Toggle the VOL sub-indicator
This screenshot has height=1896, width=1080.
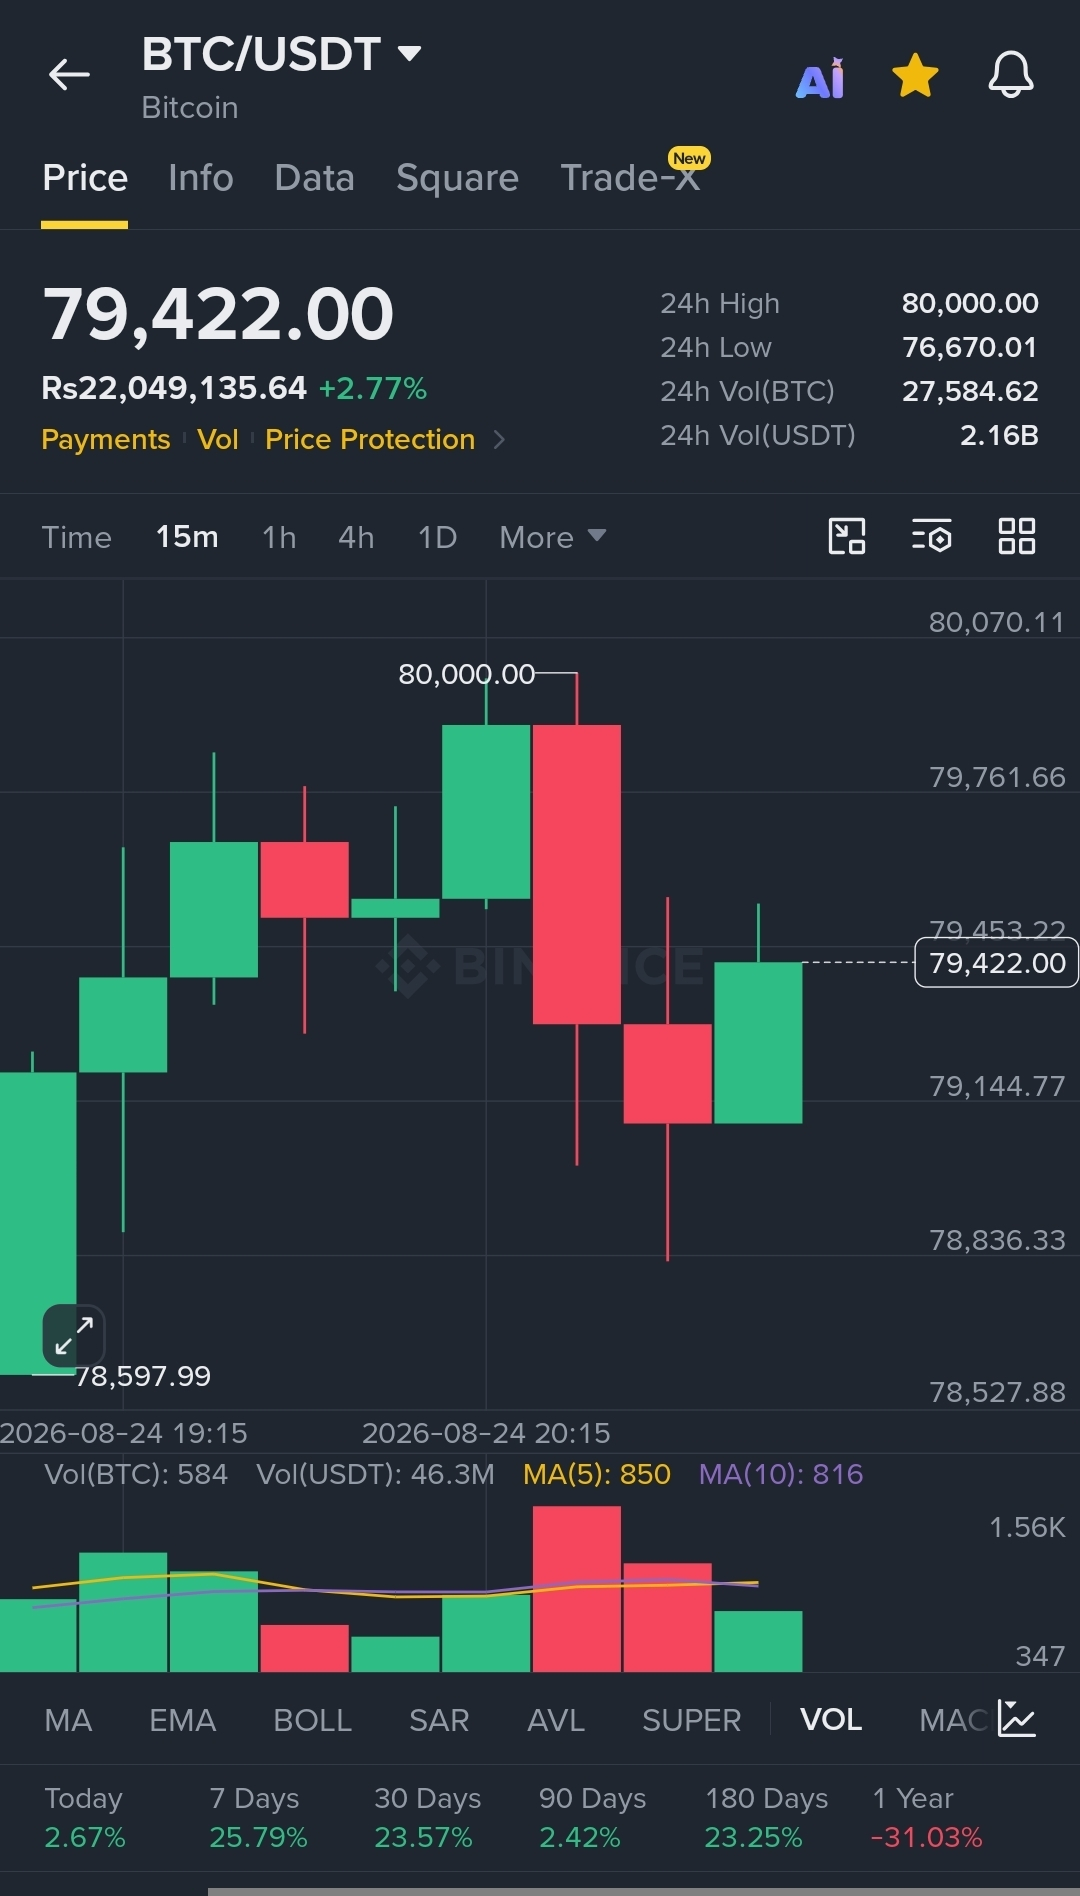831,1720
